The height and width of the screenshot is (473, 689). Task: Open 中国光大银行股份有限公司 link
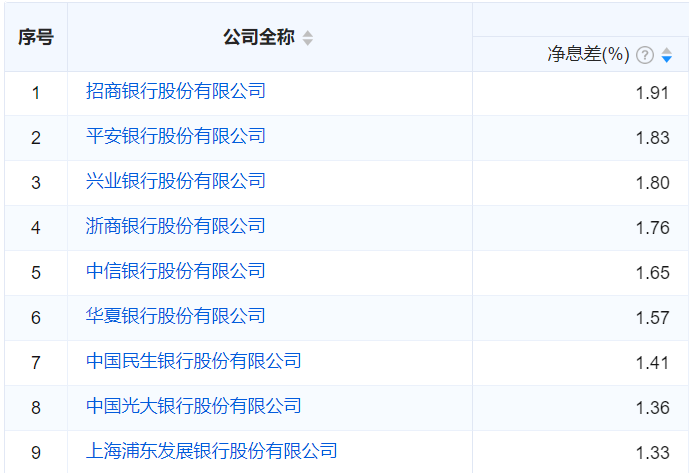[x=193, y=406]
